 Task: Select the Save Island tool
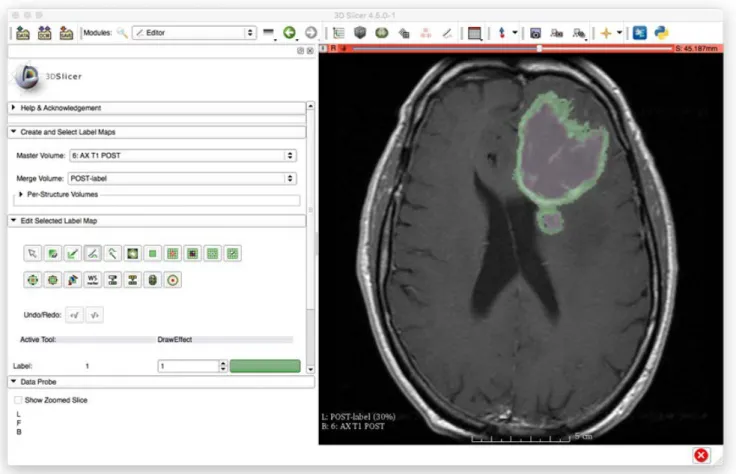click(x=233, y=253)
